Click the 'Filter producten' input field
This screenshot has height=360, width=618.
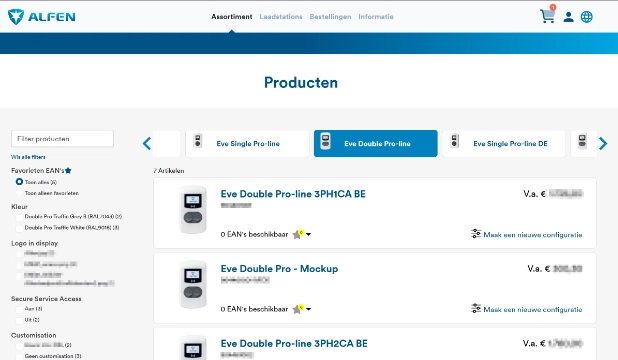click(x=62, y=139)
